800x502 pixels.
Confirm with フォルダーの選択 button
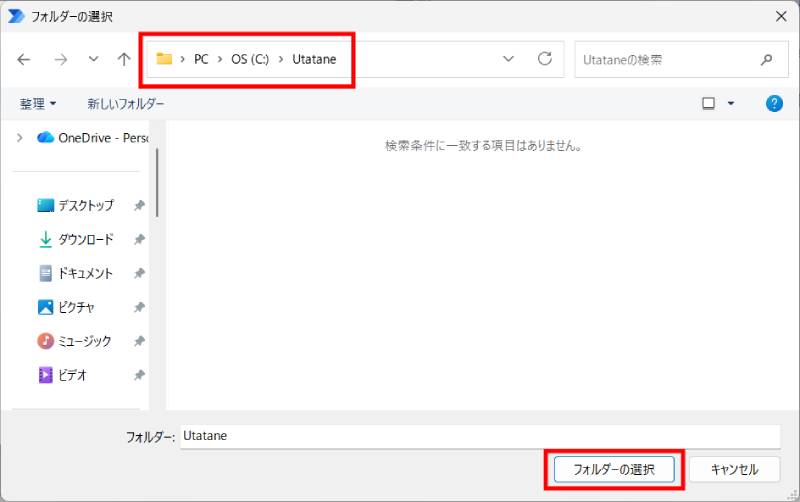click(614, 469)
